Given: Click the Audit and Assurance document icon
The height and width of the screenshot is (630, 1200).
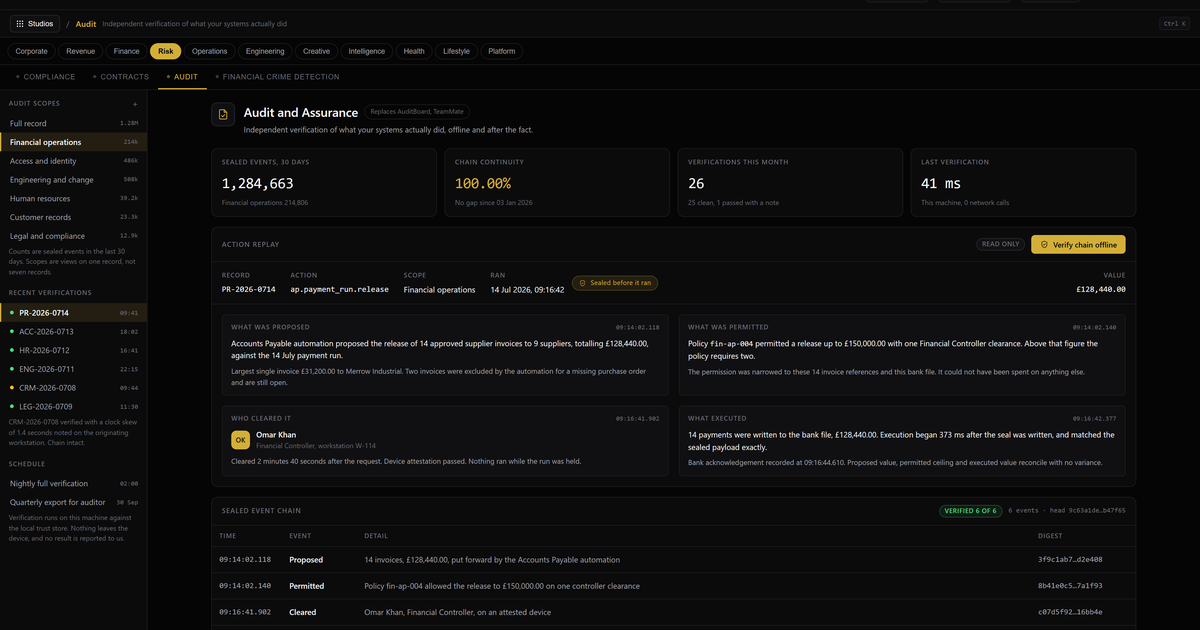Looking at the screenshot, I should click(223, 115).
